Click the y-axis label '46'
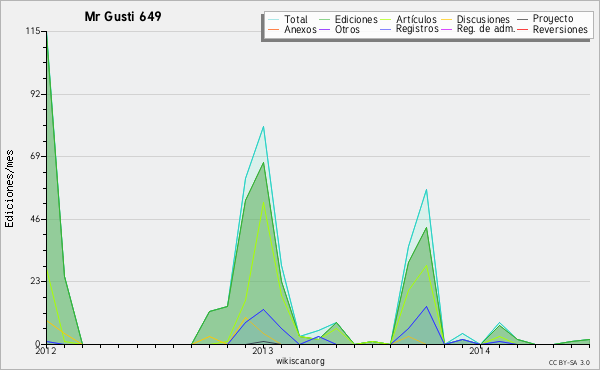 click(x=36, y=219)
